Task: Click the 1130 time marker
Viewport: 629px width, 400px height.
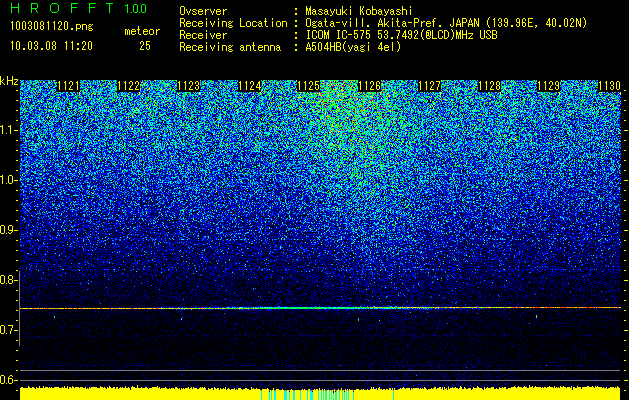Action: (x=609, y=86)
